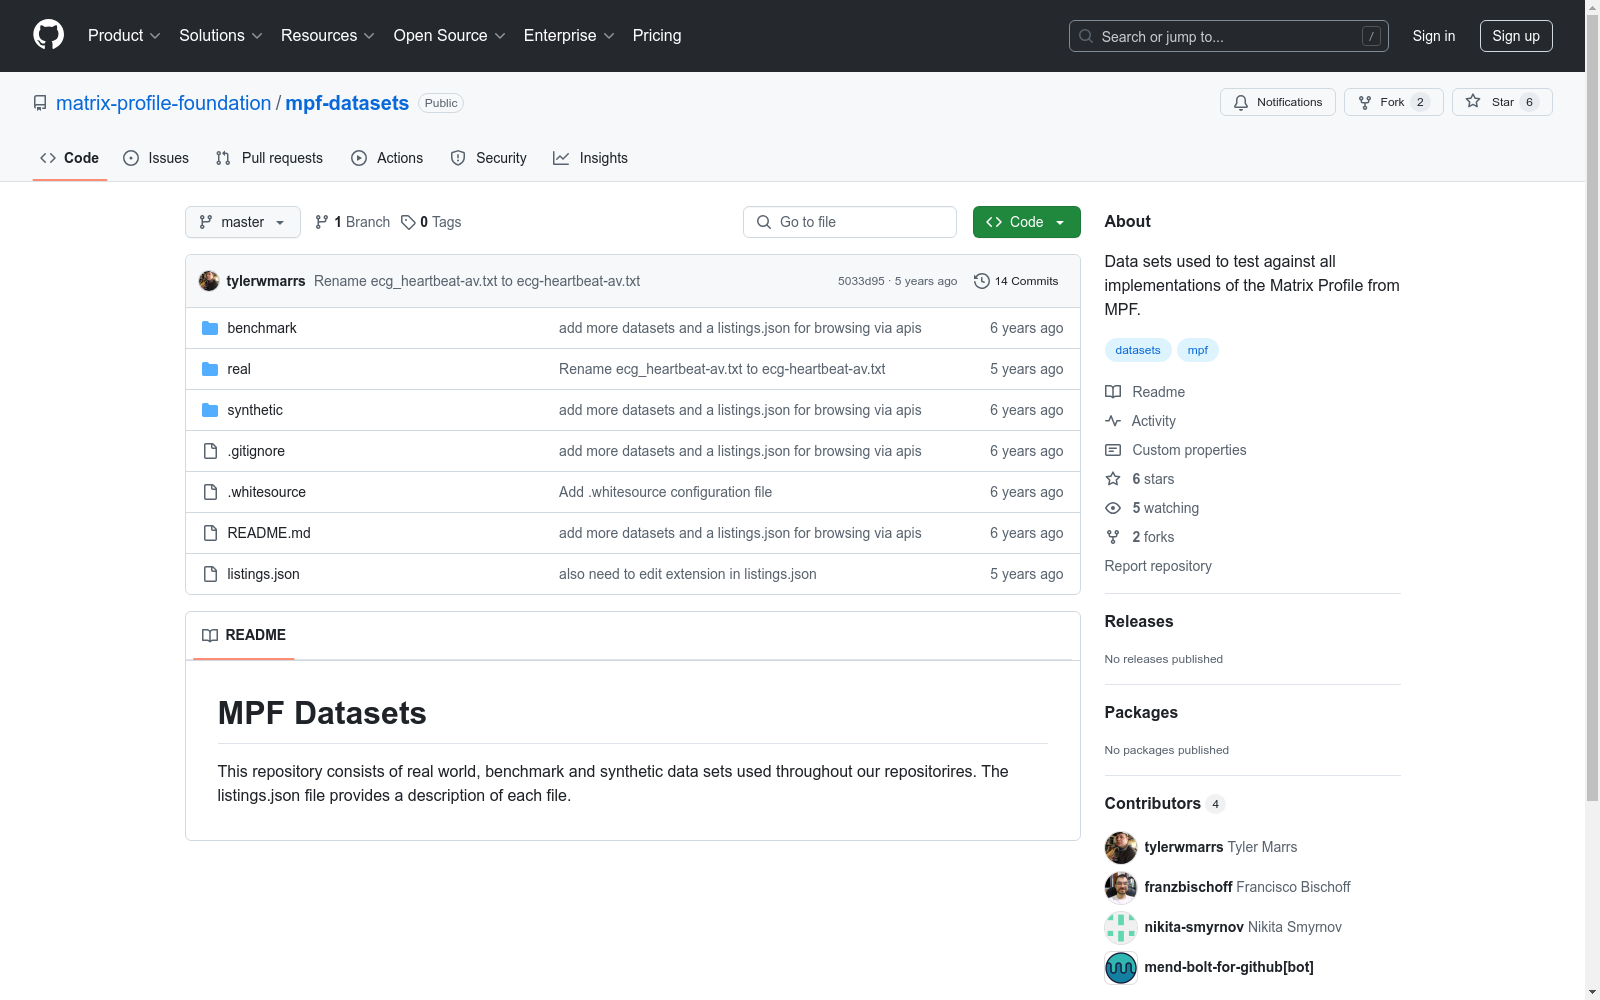View the 14 Commits history
The width and height of the screenshot is (1600, 1000).
click(1016, 281)
